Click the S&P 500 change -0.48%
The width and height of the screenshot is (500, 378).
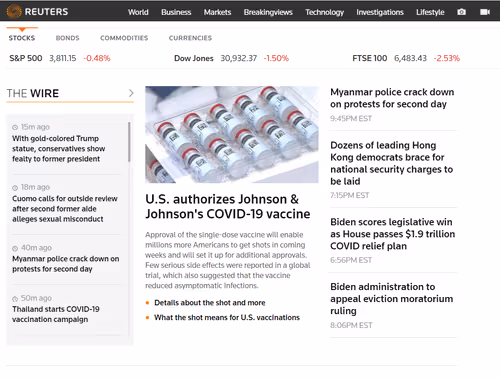pos(97,58)
